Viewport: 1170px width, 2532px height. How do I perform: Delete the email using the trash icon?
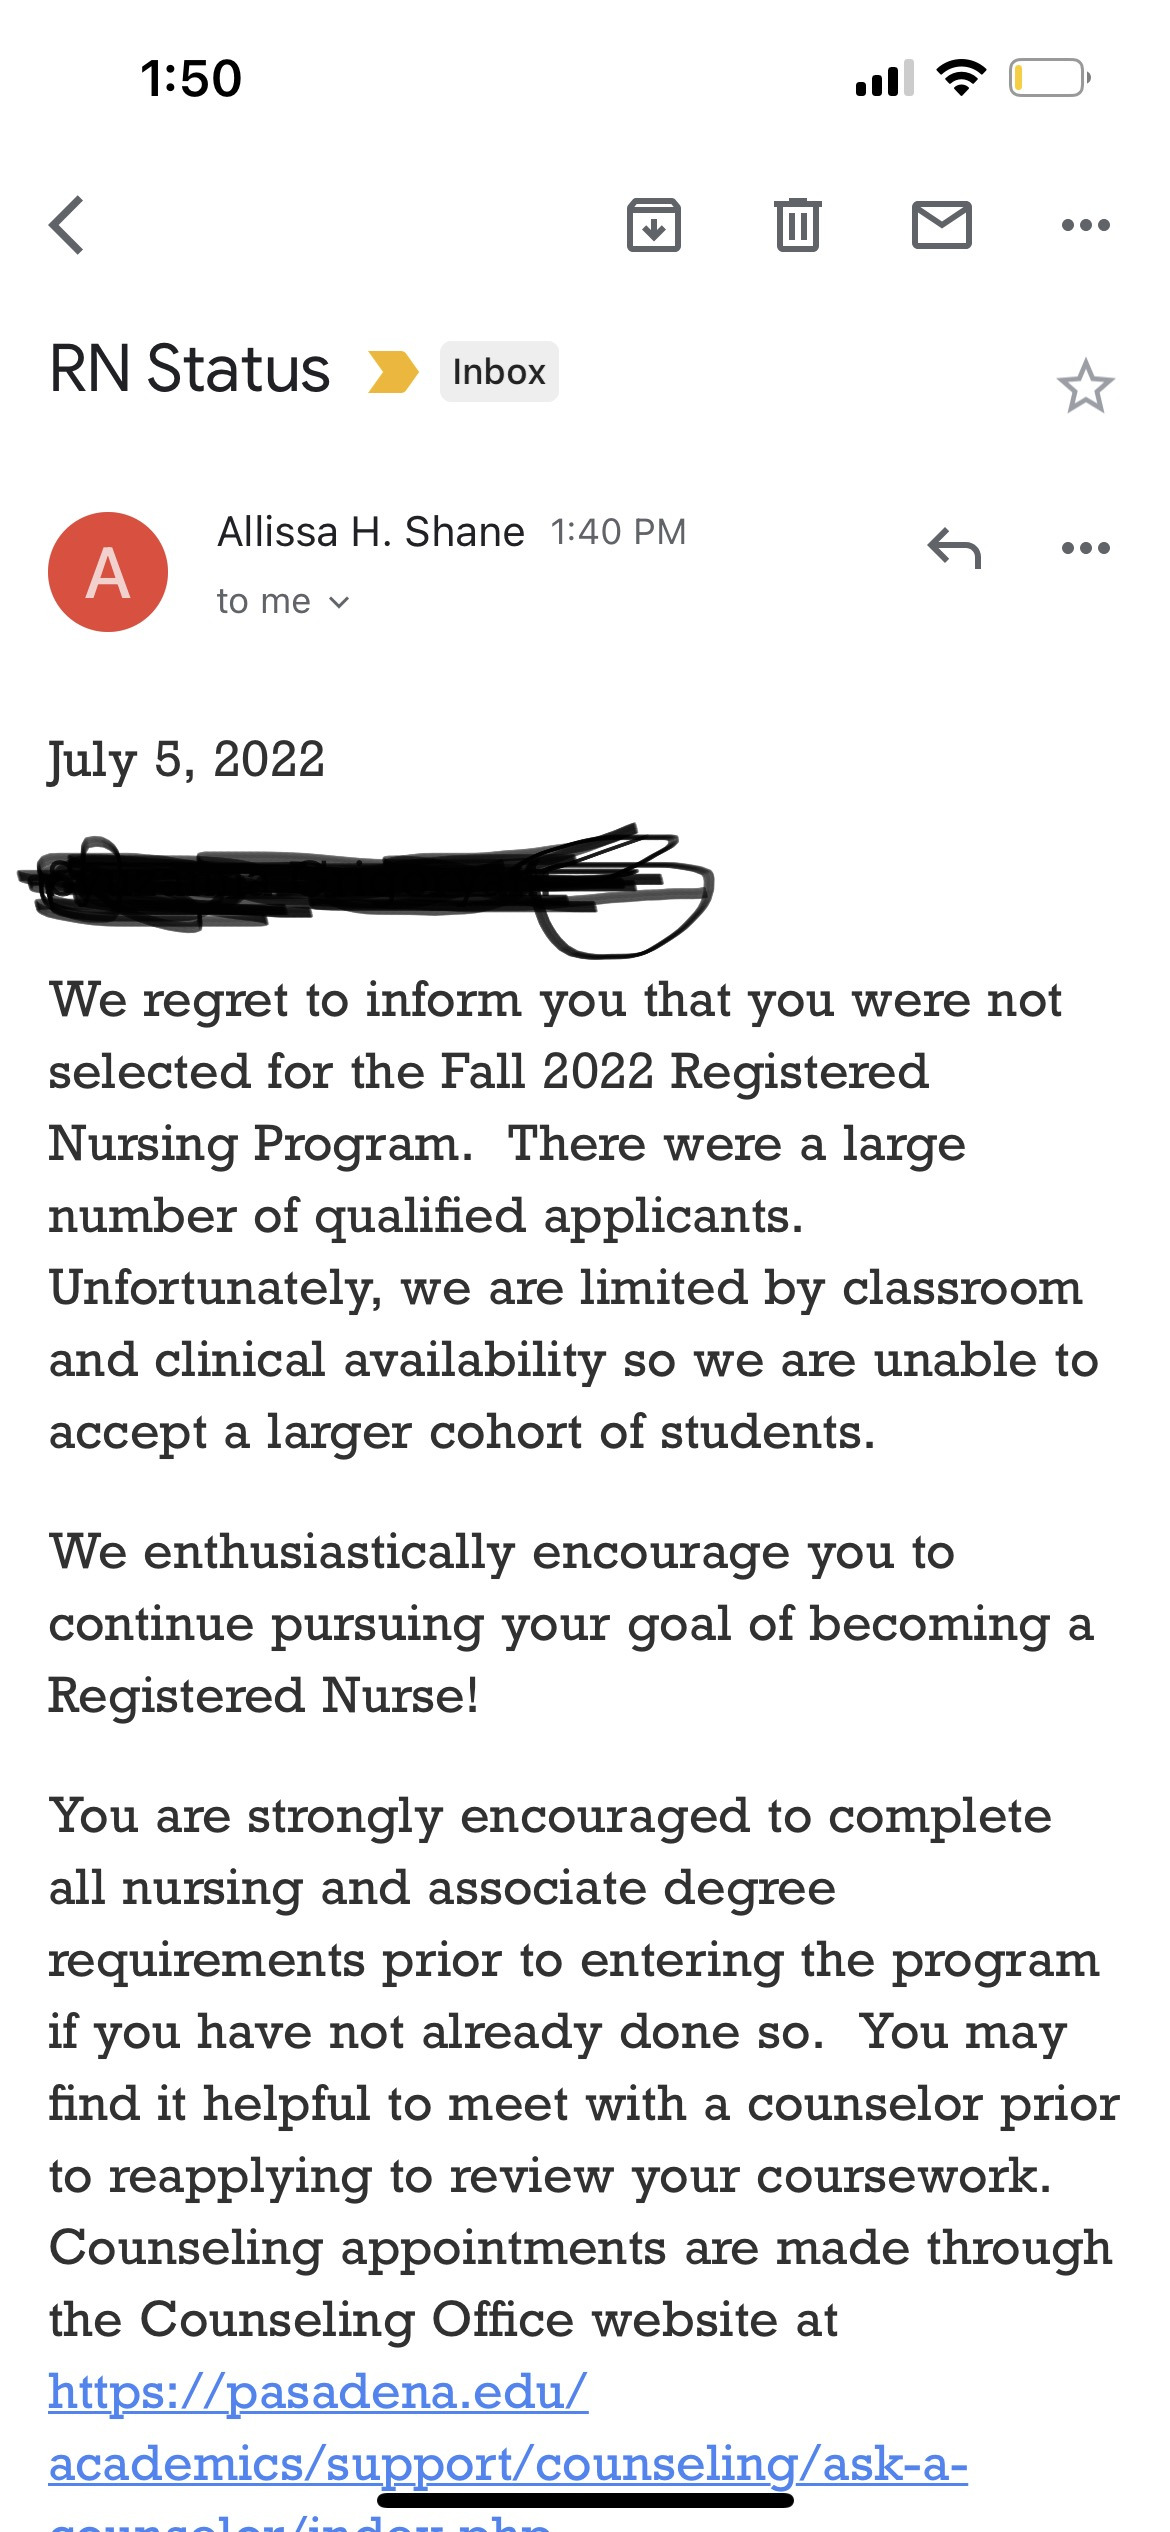tap(797, 225)
